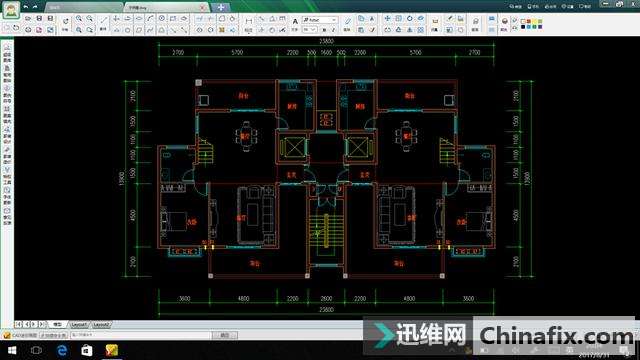
Task: Click the undo arrow in the title bar
Action: tap(26, 7)
